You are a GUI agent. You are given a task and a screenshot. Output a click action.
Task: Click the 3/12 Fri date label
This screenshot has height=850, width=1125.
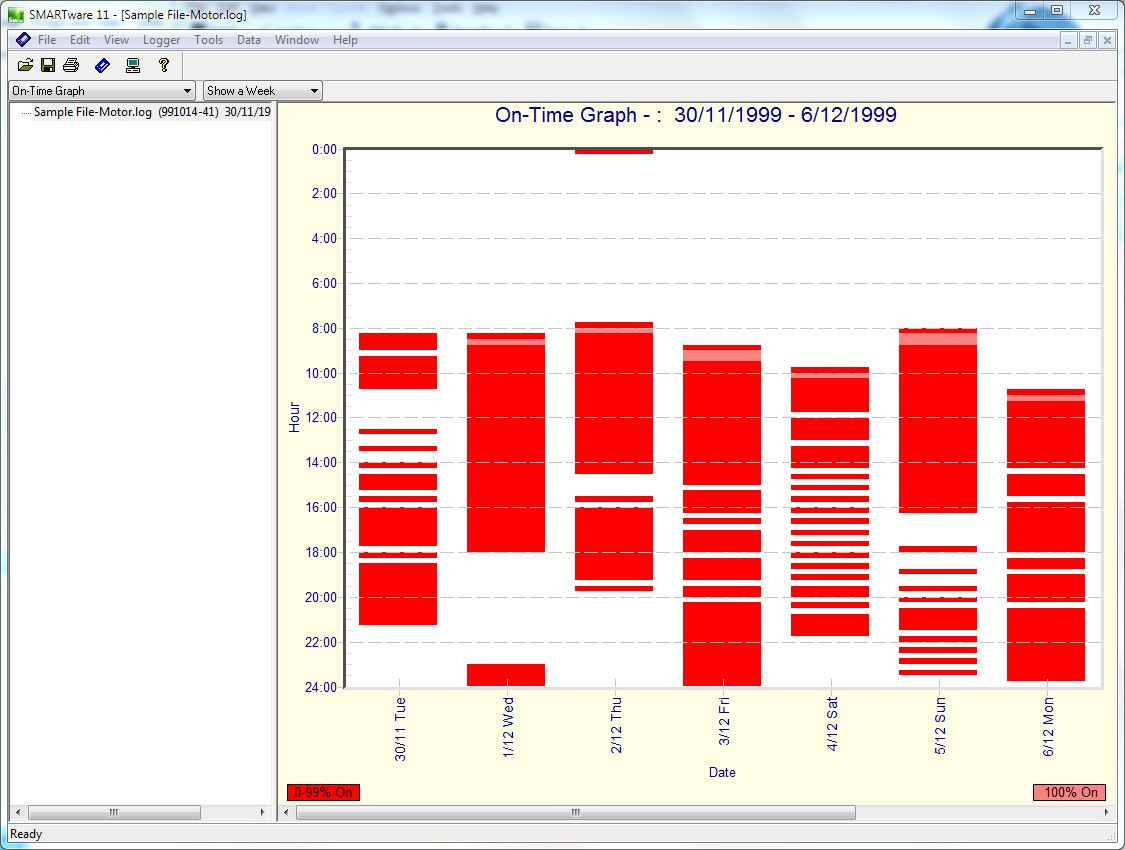724,721
